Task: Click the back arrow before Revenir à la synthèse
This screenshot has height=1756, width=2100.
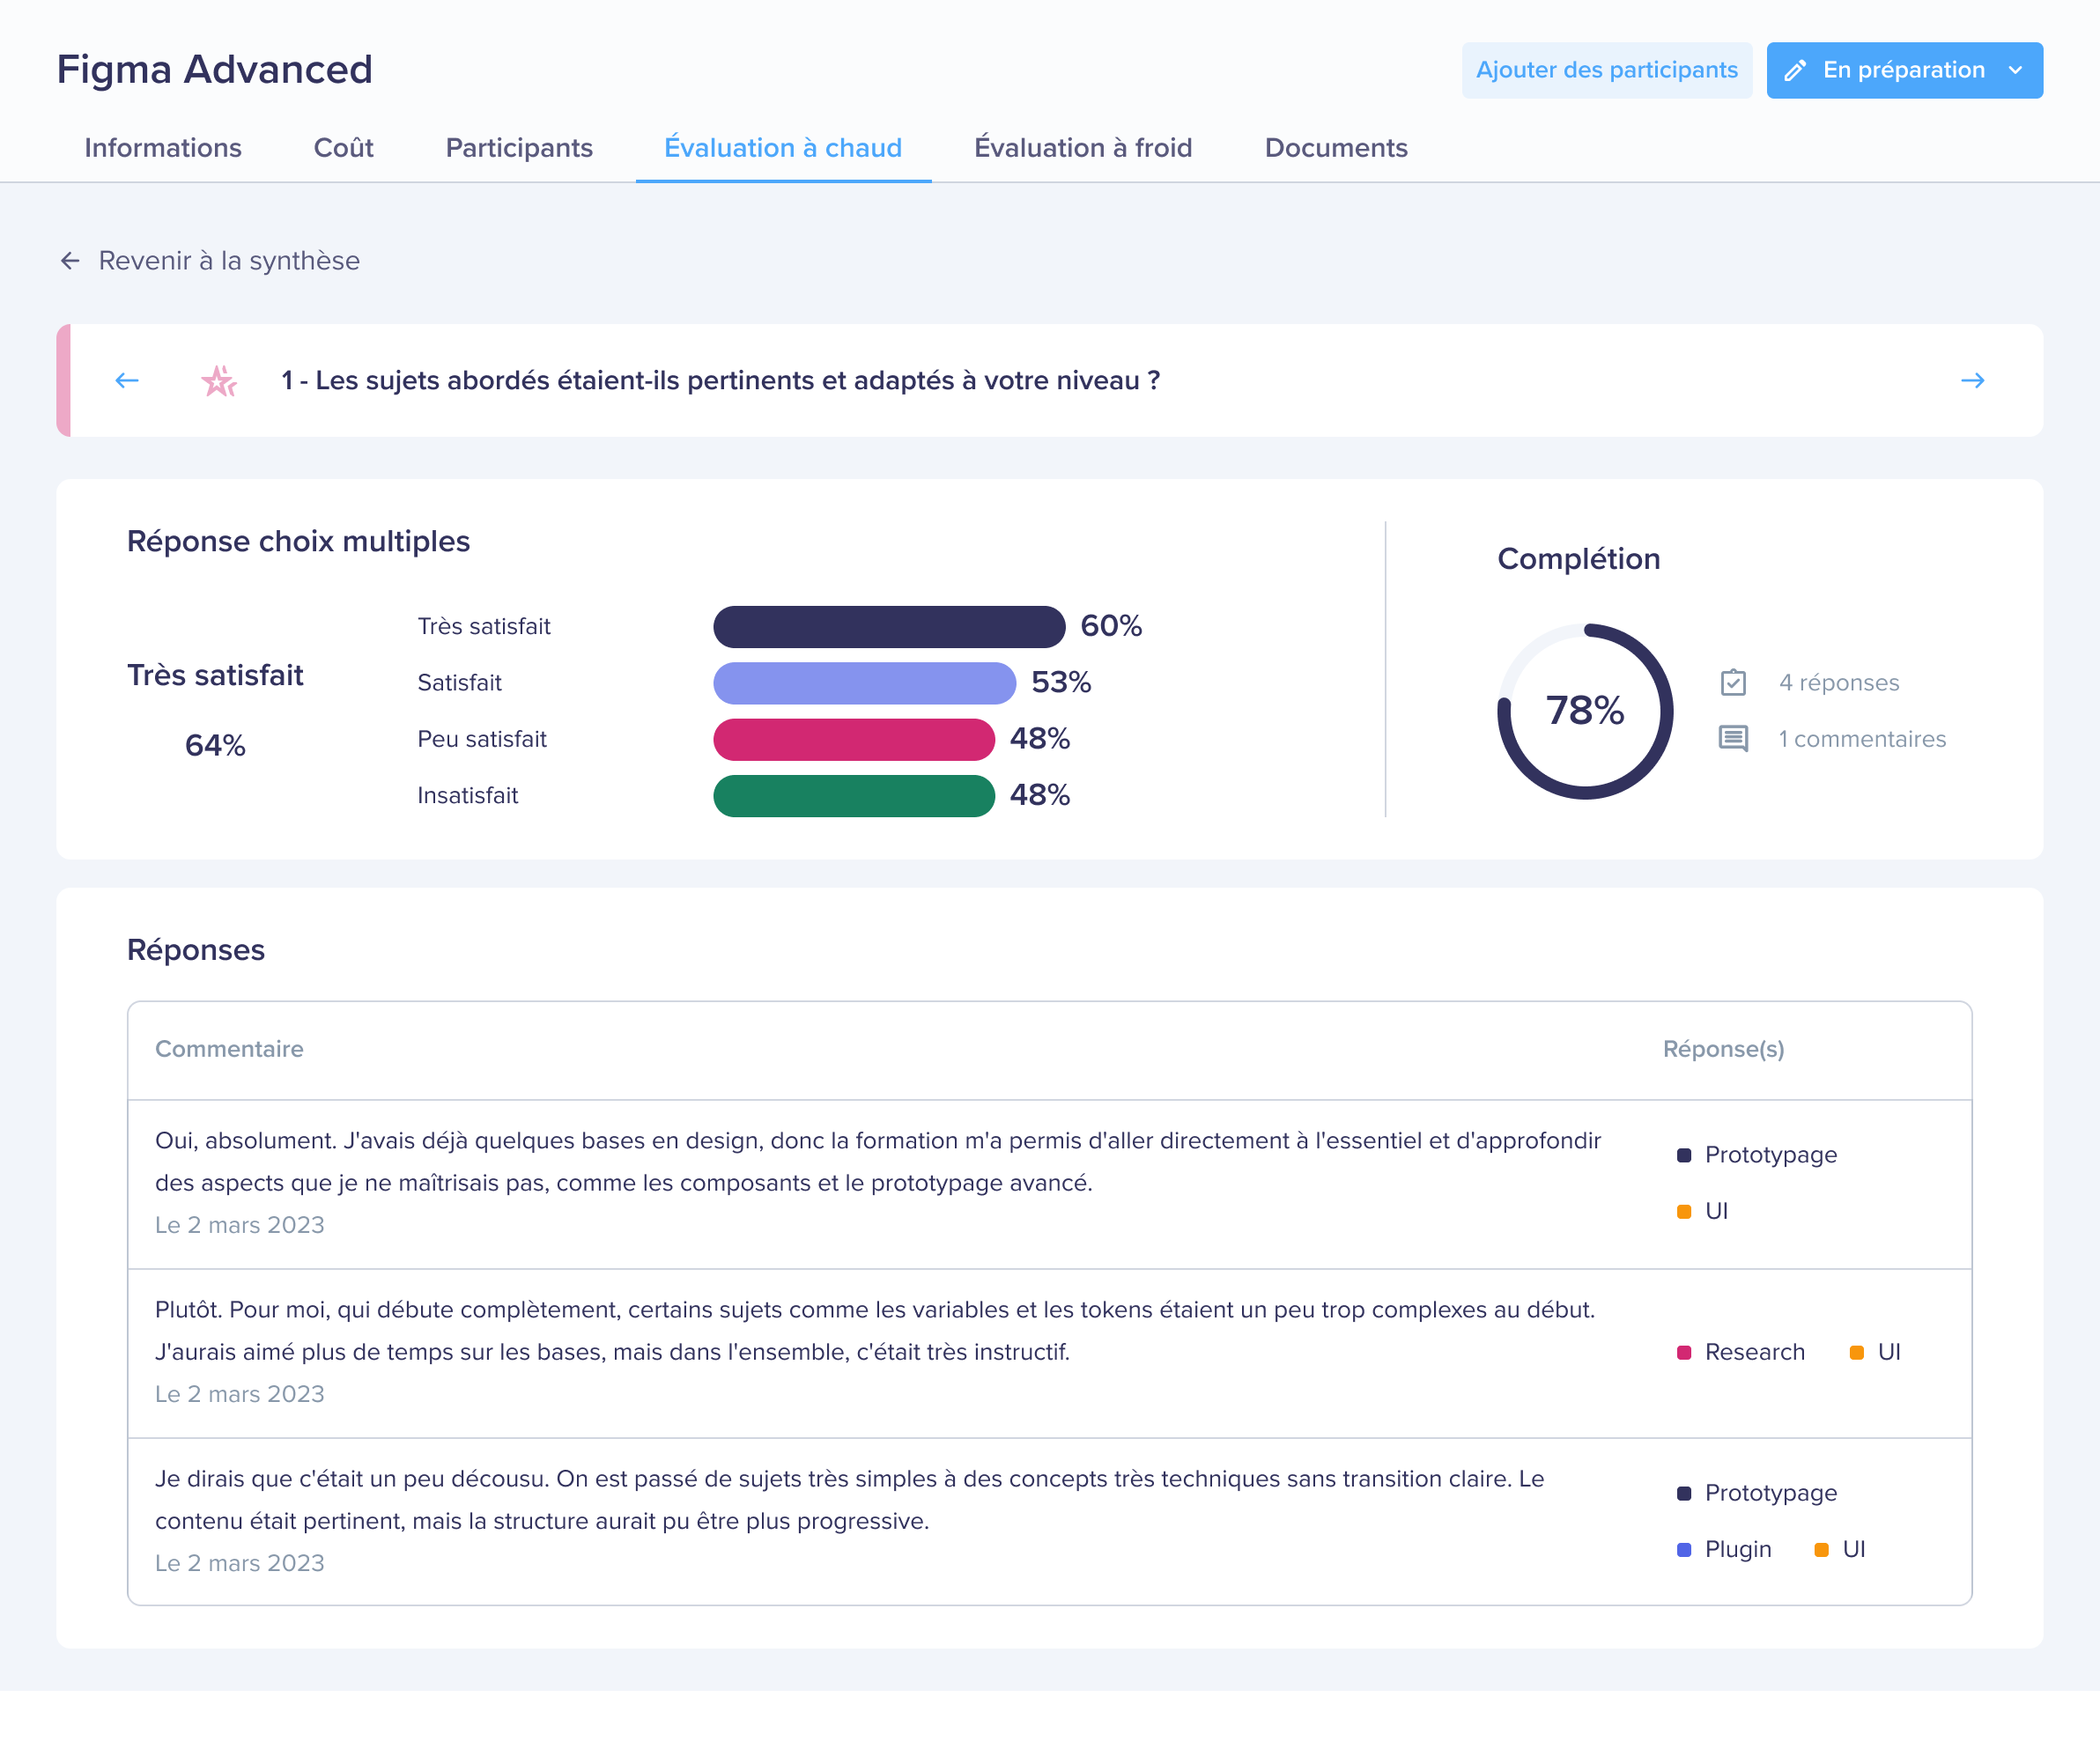Action: pos(70,261)
